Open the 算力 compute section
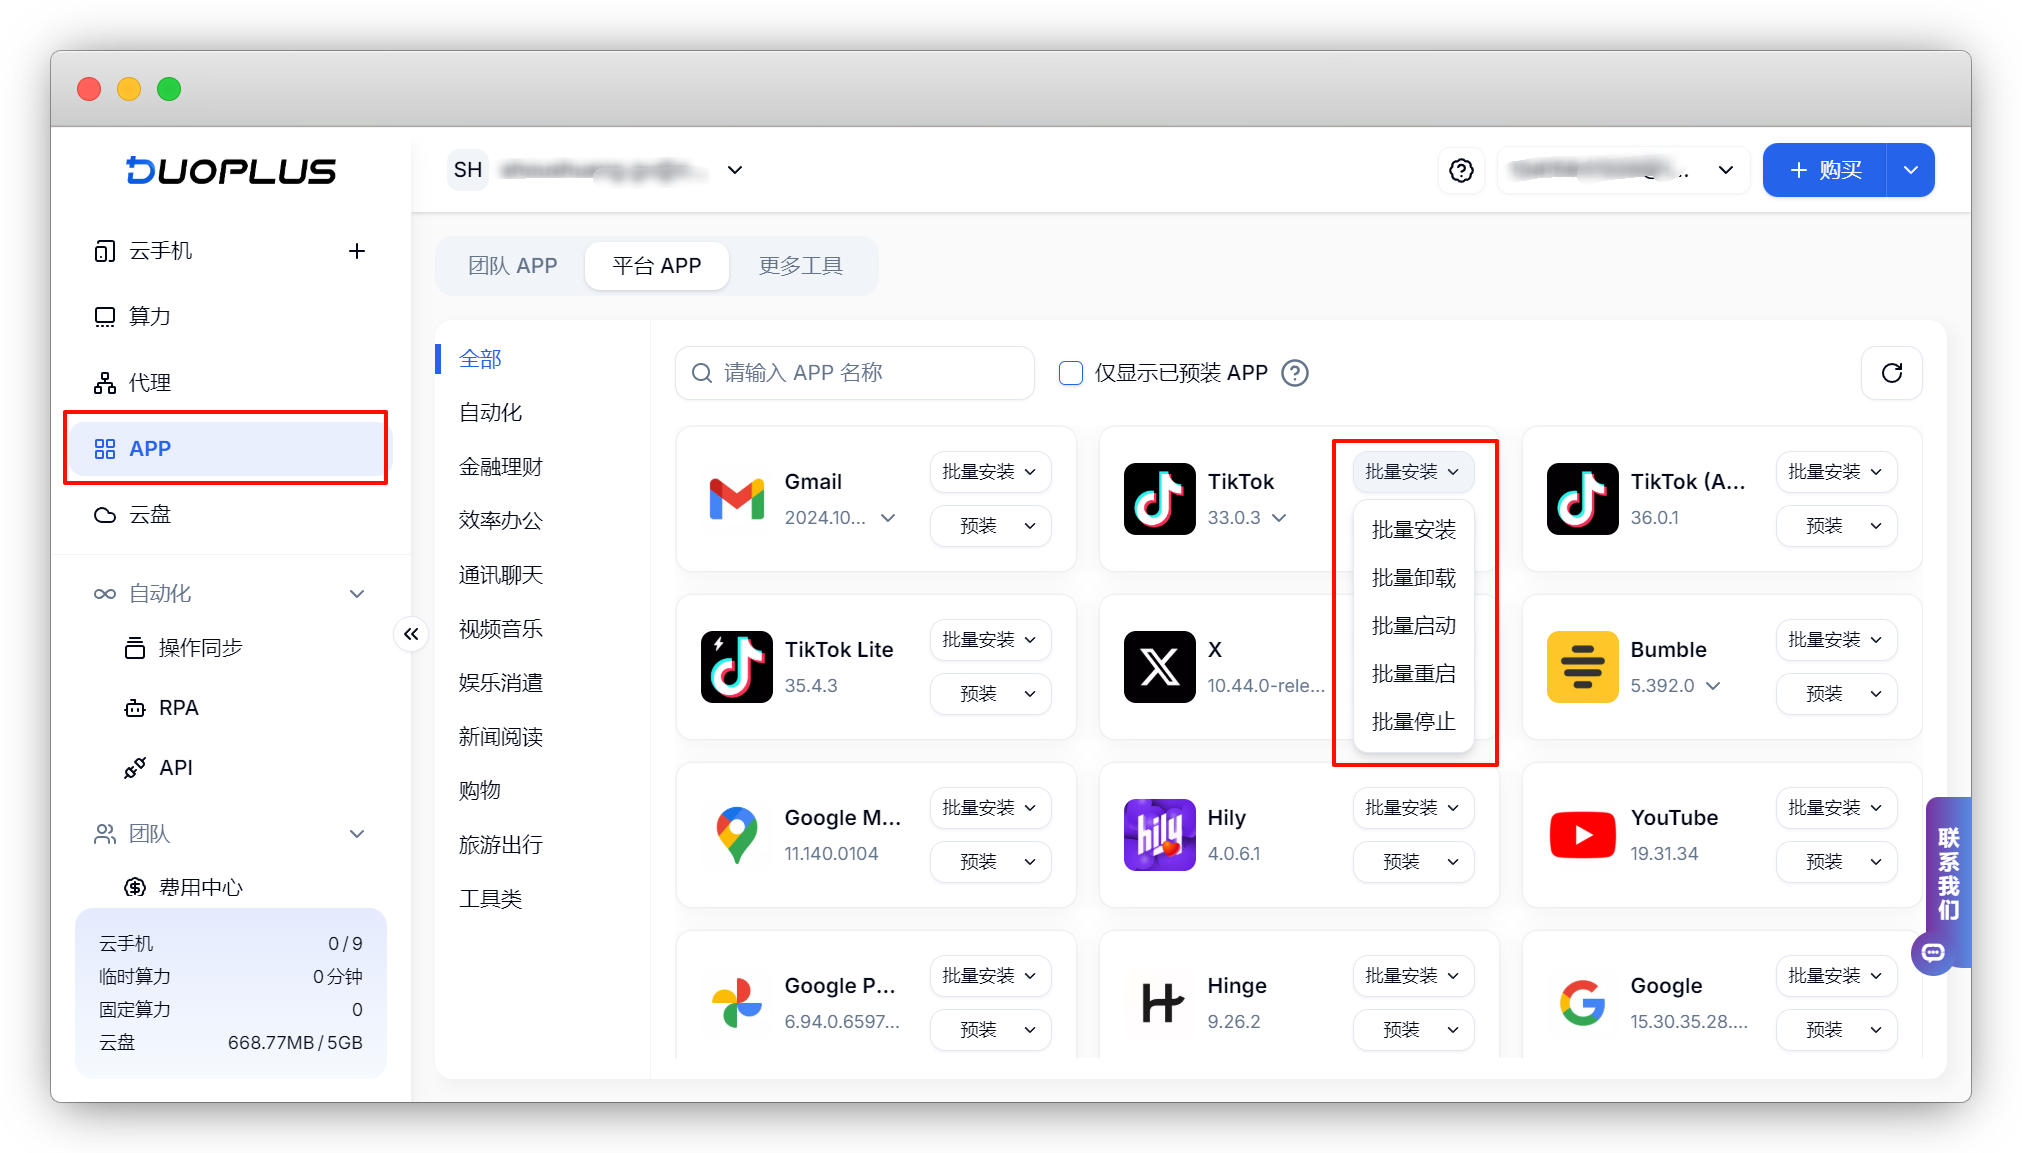 tap(150, 317)
